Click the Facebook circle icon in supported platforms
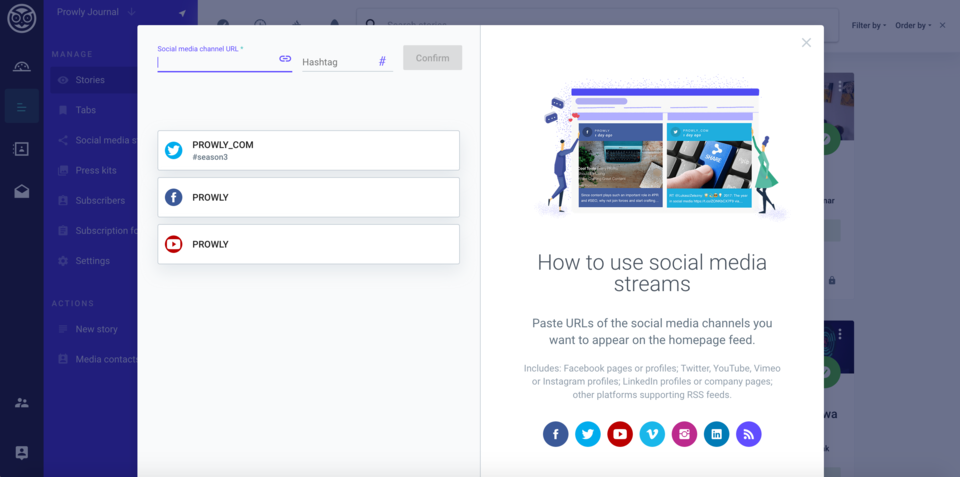This screenshot has height=477, width=960. [x=556, y=434]
